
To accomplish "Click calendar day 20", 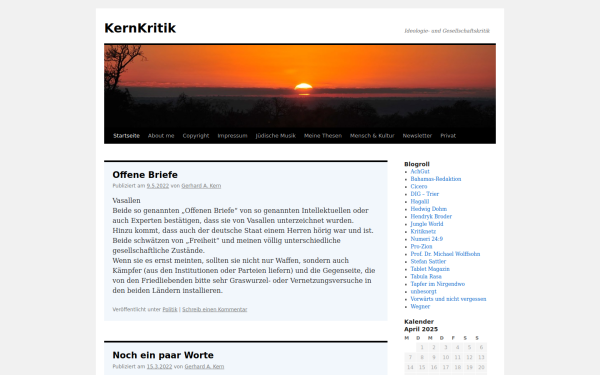I will 481,367.
